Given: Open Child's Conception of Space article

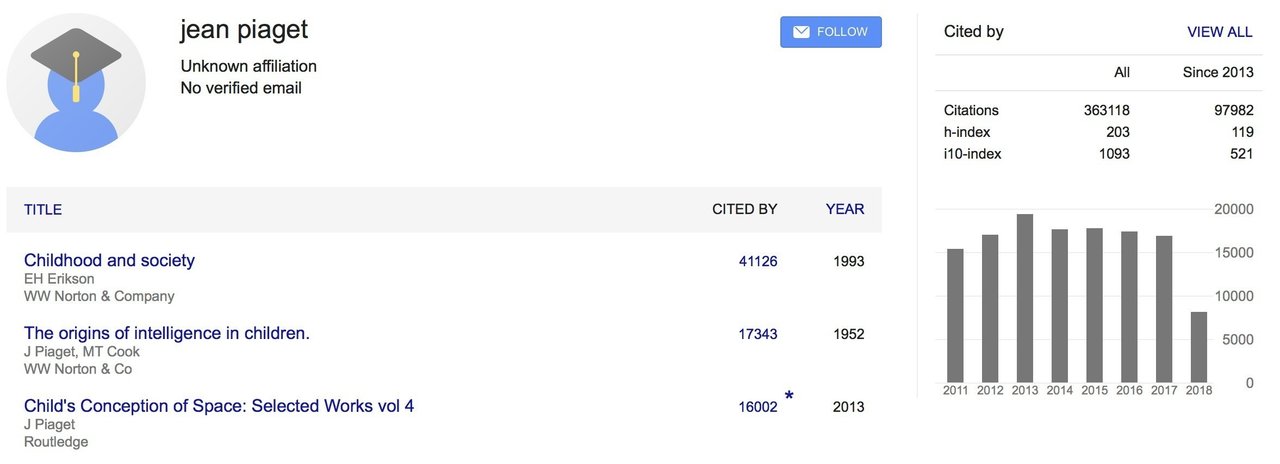Looking at the screenshot, I should click(x=219, y=406).
